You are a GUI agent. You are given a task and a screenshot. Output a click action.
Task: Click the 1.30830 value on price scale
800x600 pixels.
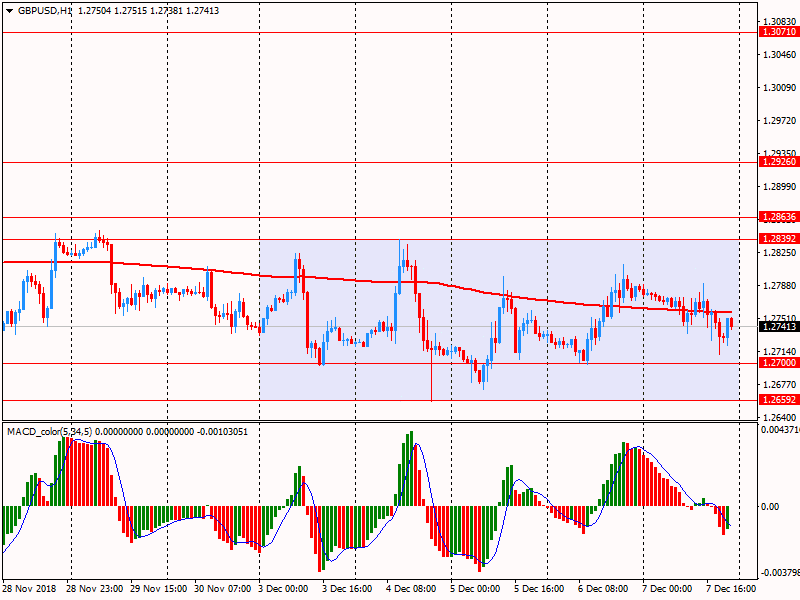point(779,21)
